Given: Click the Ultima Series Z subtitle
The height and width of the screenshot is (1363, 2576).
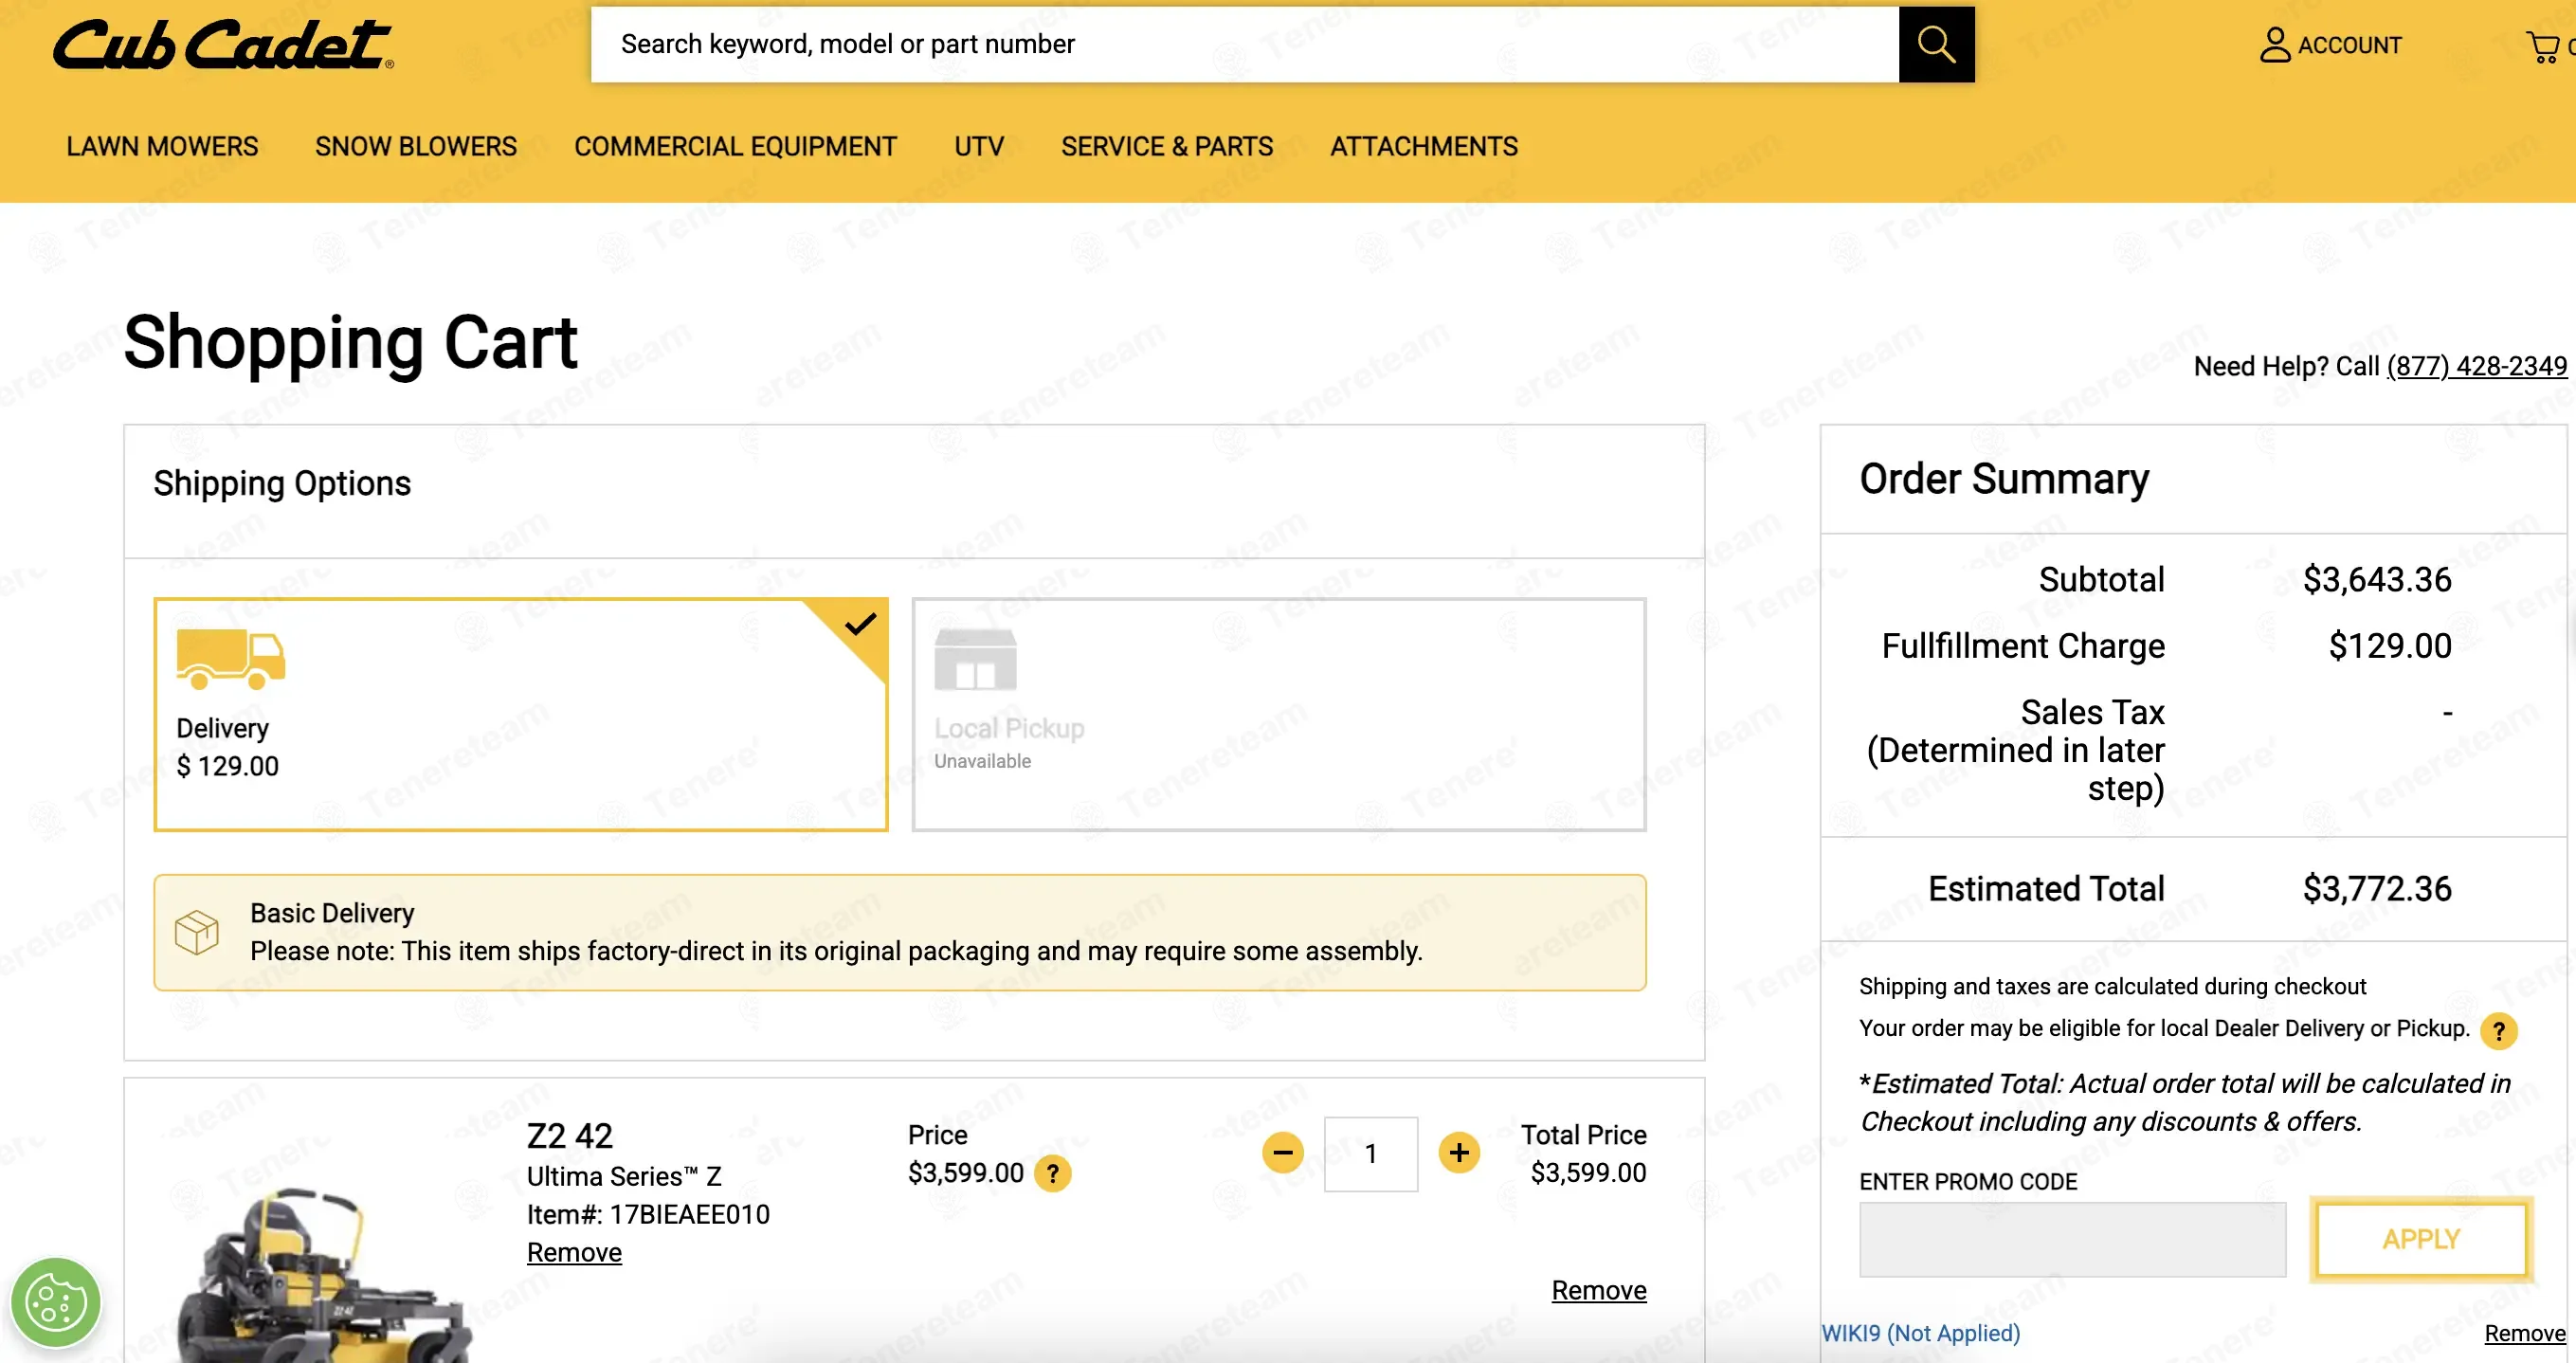Looking at the screenshot, I should click(624, 1176).
